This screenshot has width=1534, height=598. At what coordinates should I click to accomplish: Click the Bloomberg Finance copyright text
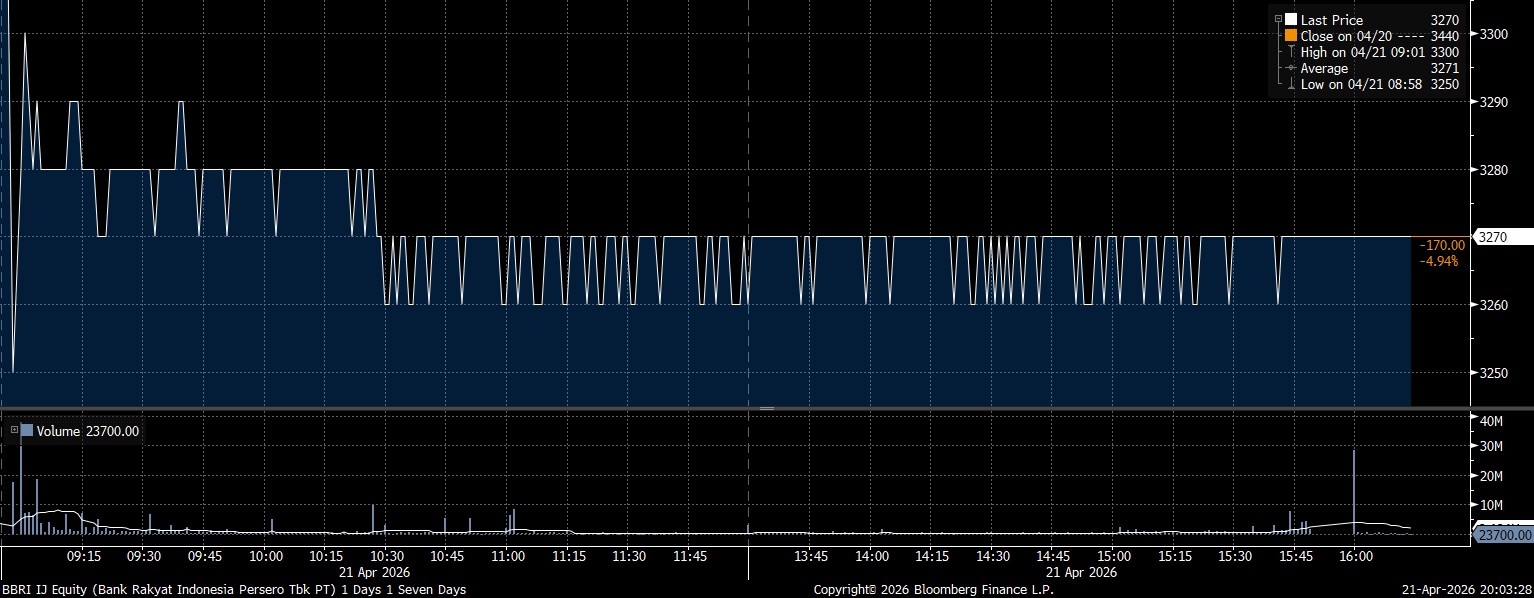point(932,590)
